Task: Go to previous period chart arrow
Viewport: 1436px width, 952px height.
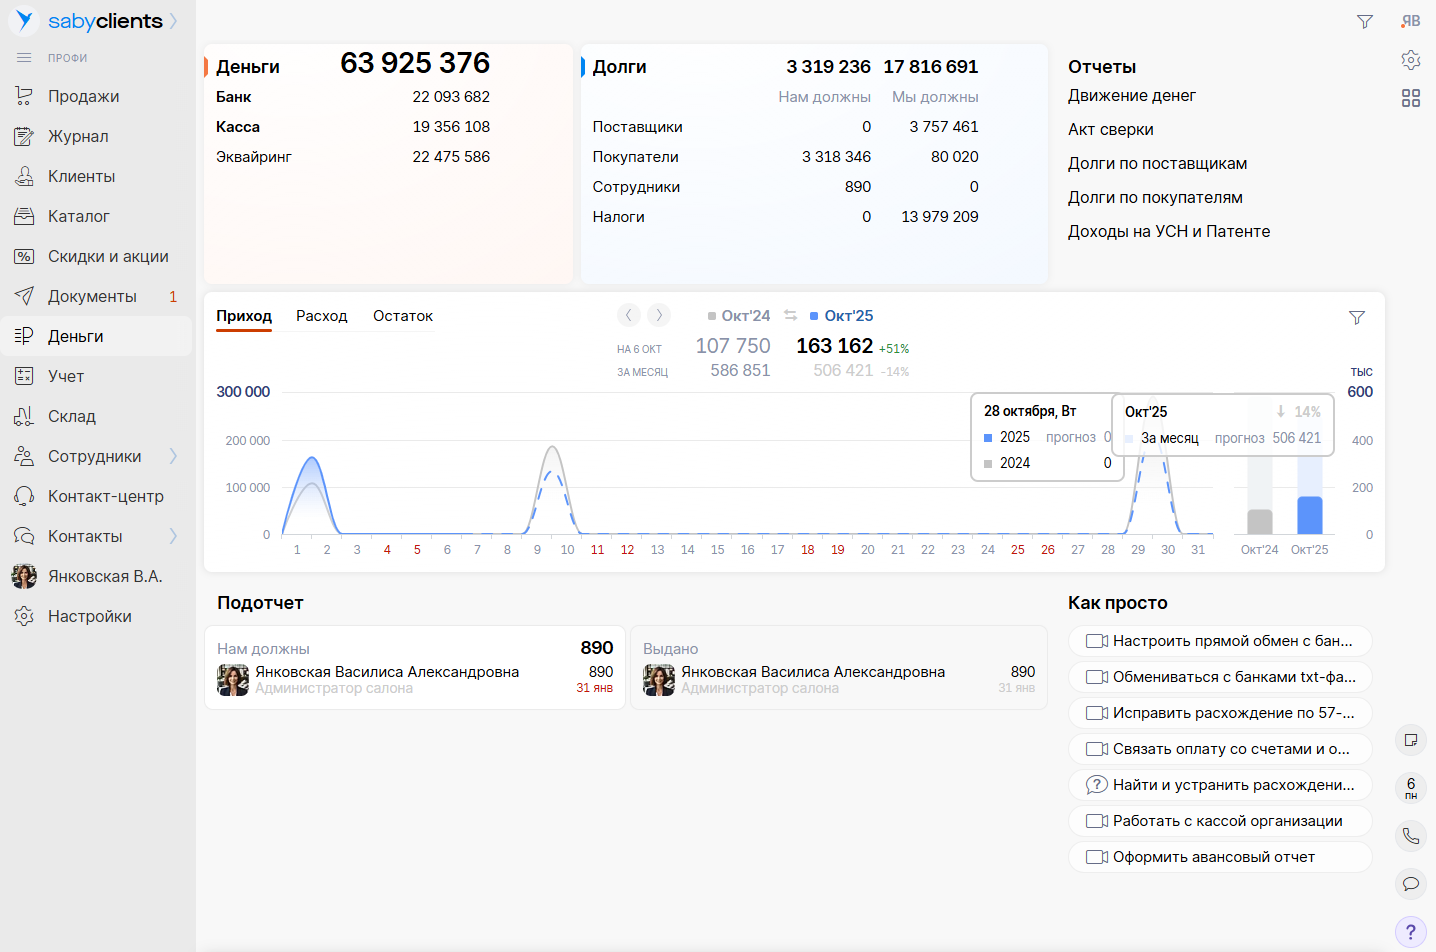Action: coord(629,315)
